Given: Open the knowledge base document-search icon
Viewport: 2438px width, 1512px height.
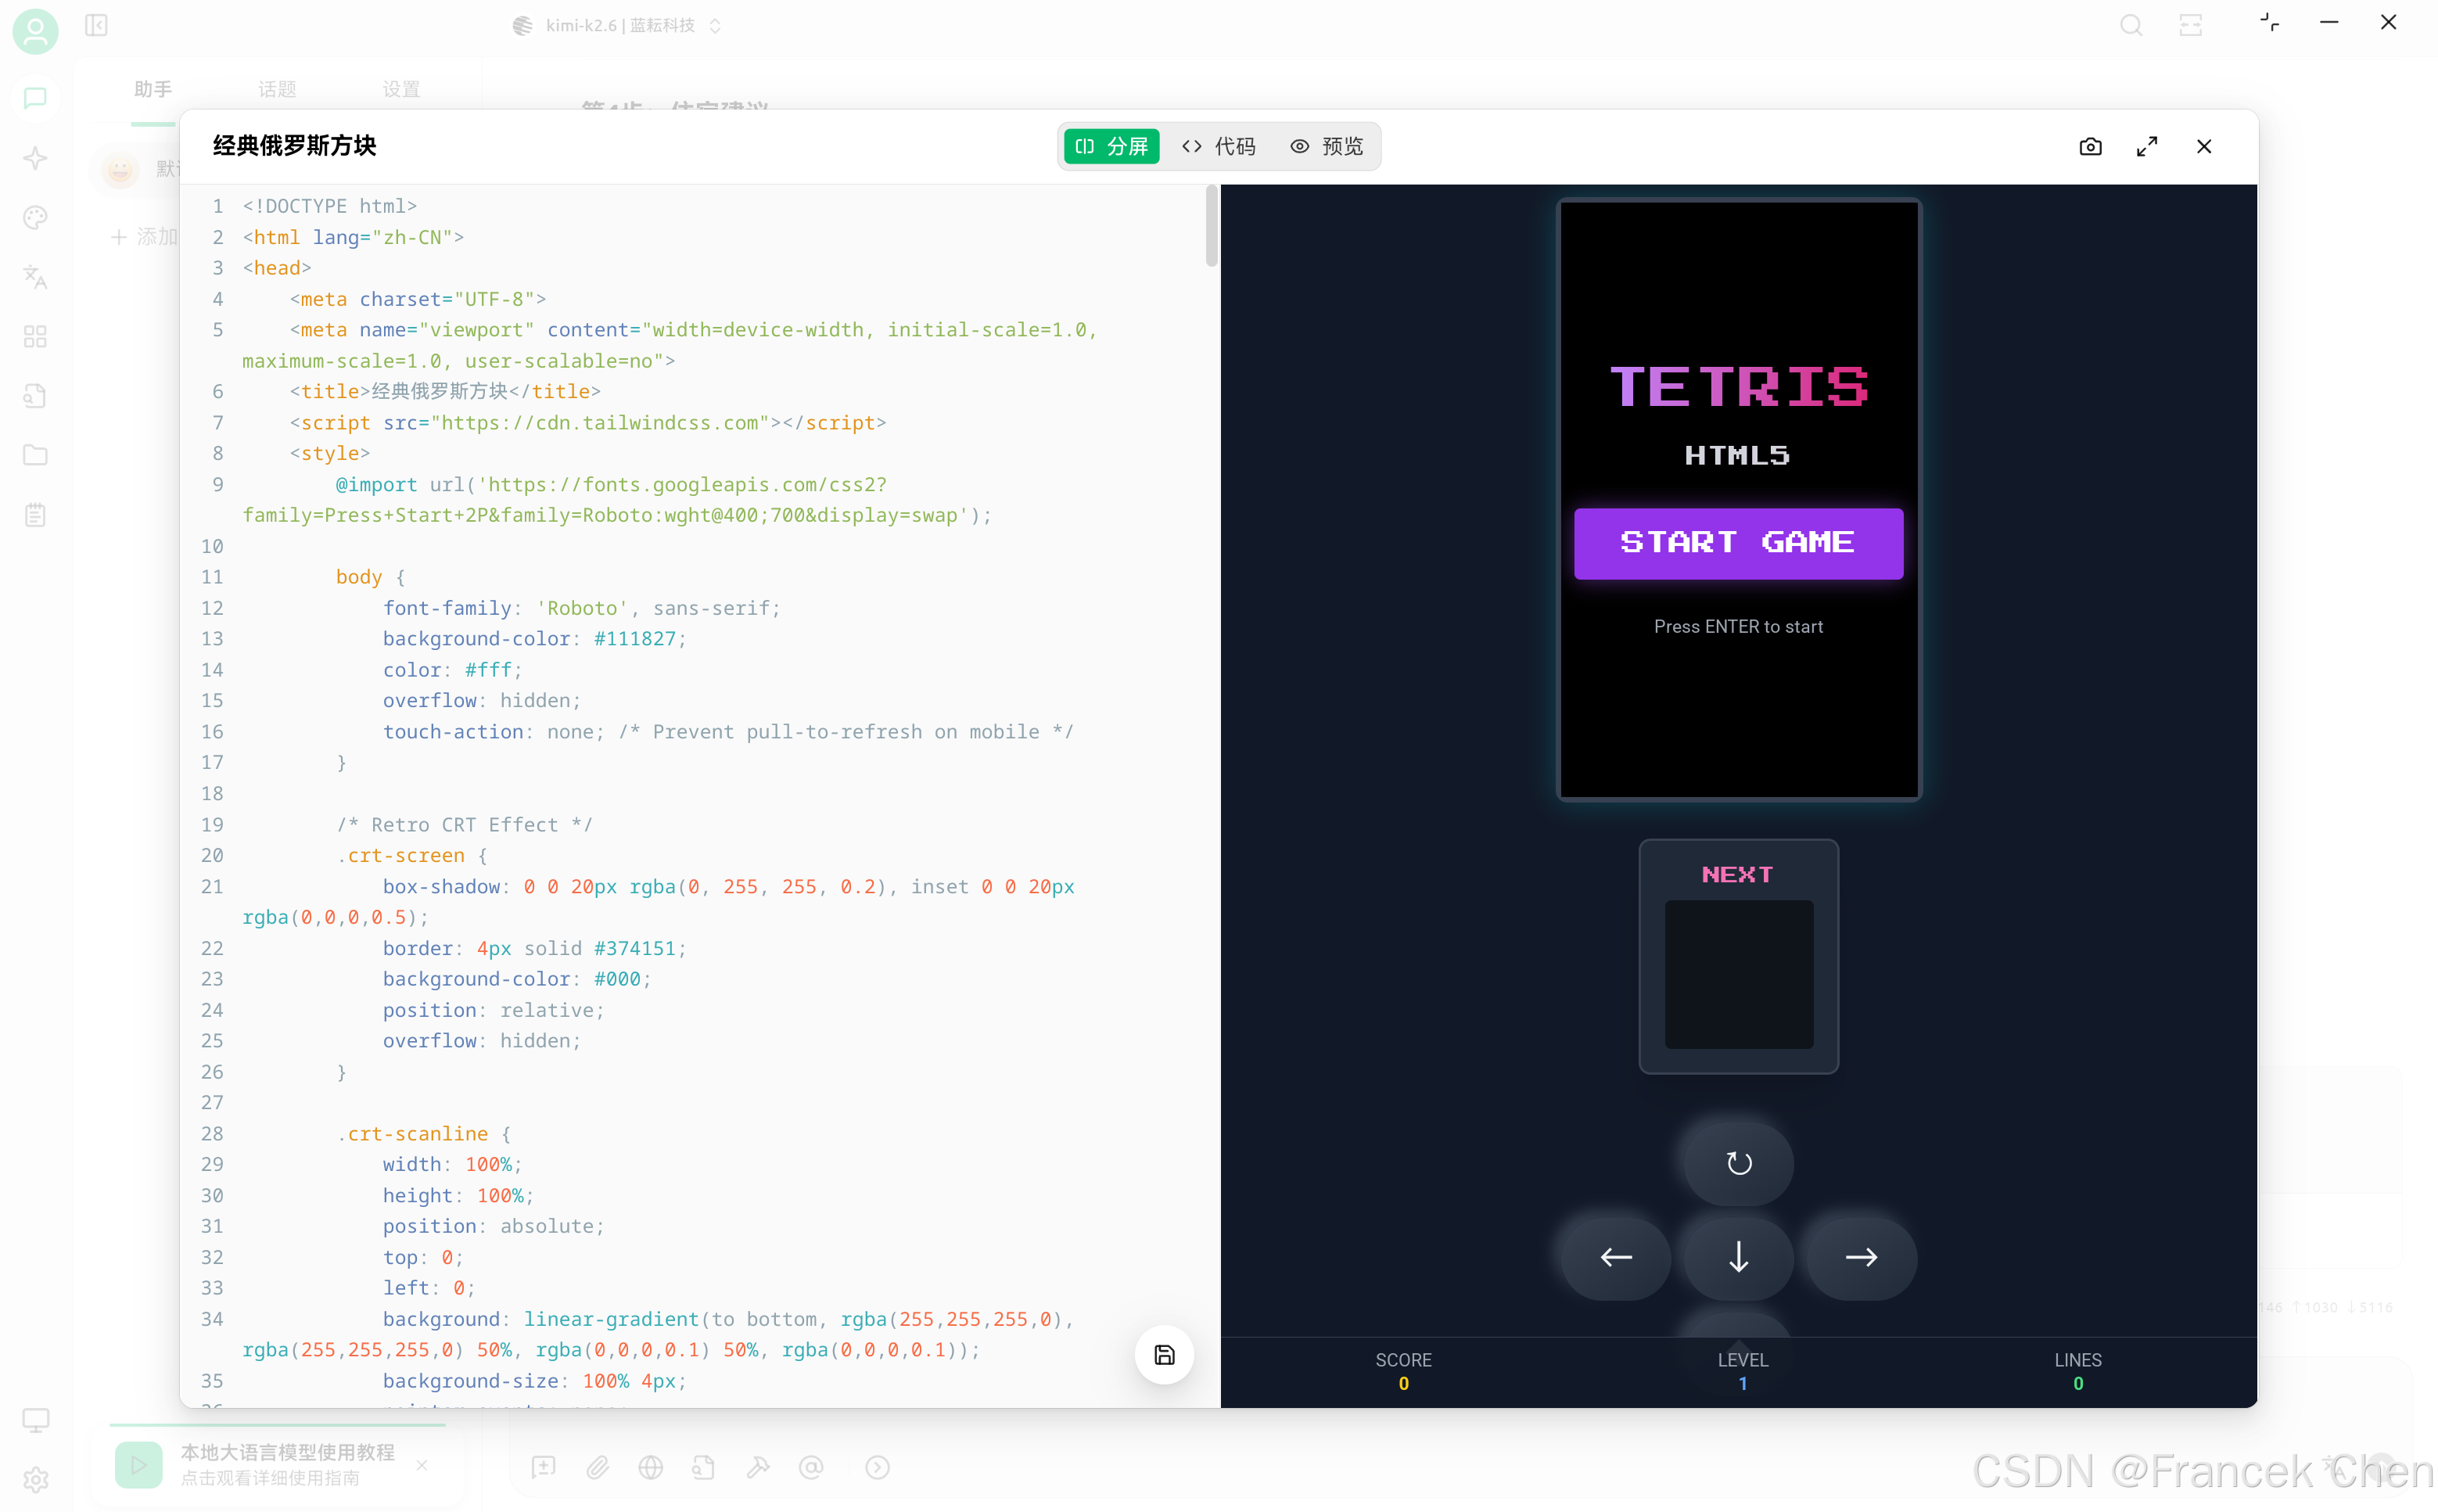Looking at the screenshot, I should click(x=35, y=396).
